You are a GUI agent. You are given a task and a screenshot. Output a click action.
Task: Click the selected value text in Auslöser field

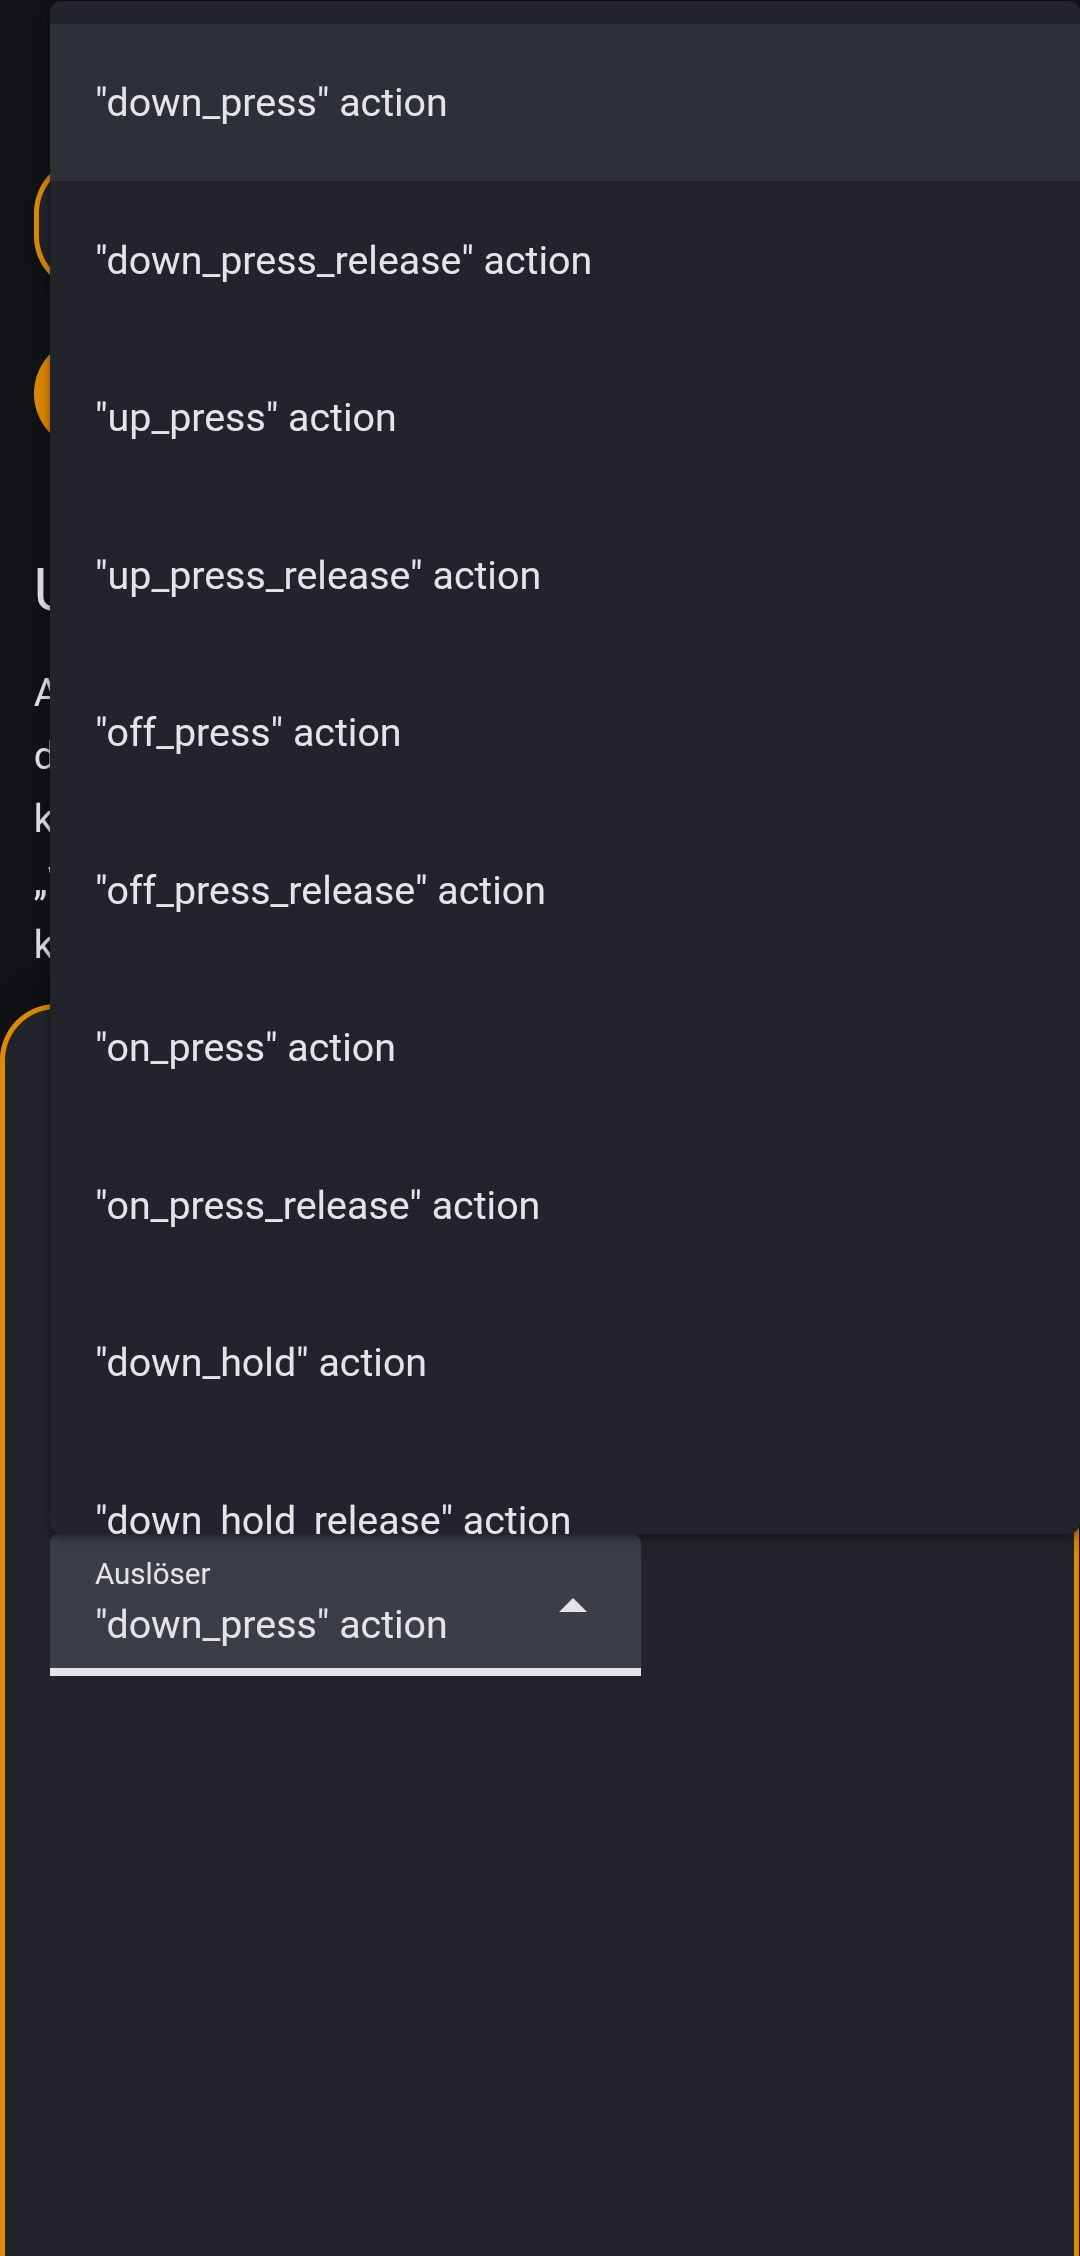(271, 1625)
